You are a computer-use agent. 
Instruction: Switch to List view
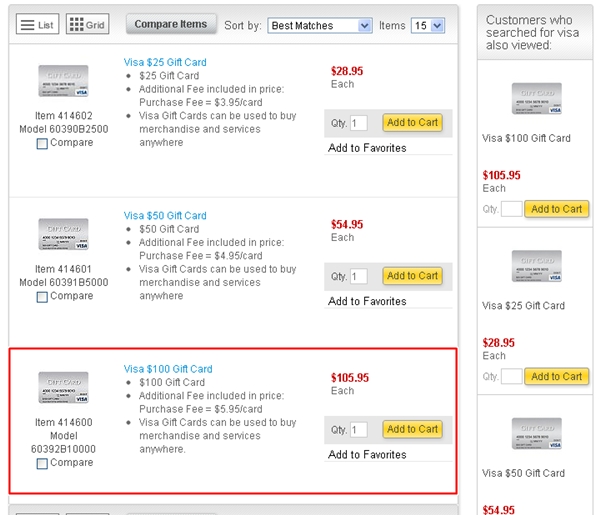pyautogui.click(x=38, y=24)
